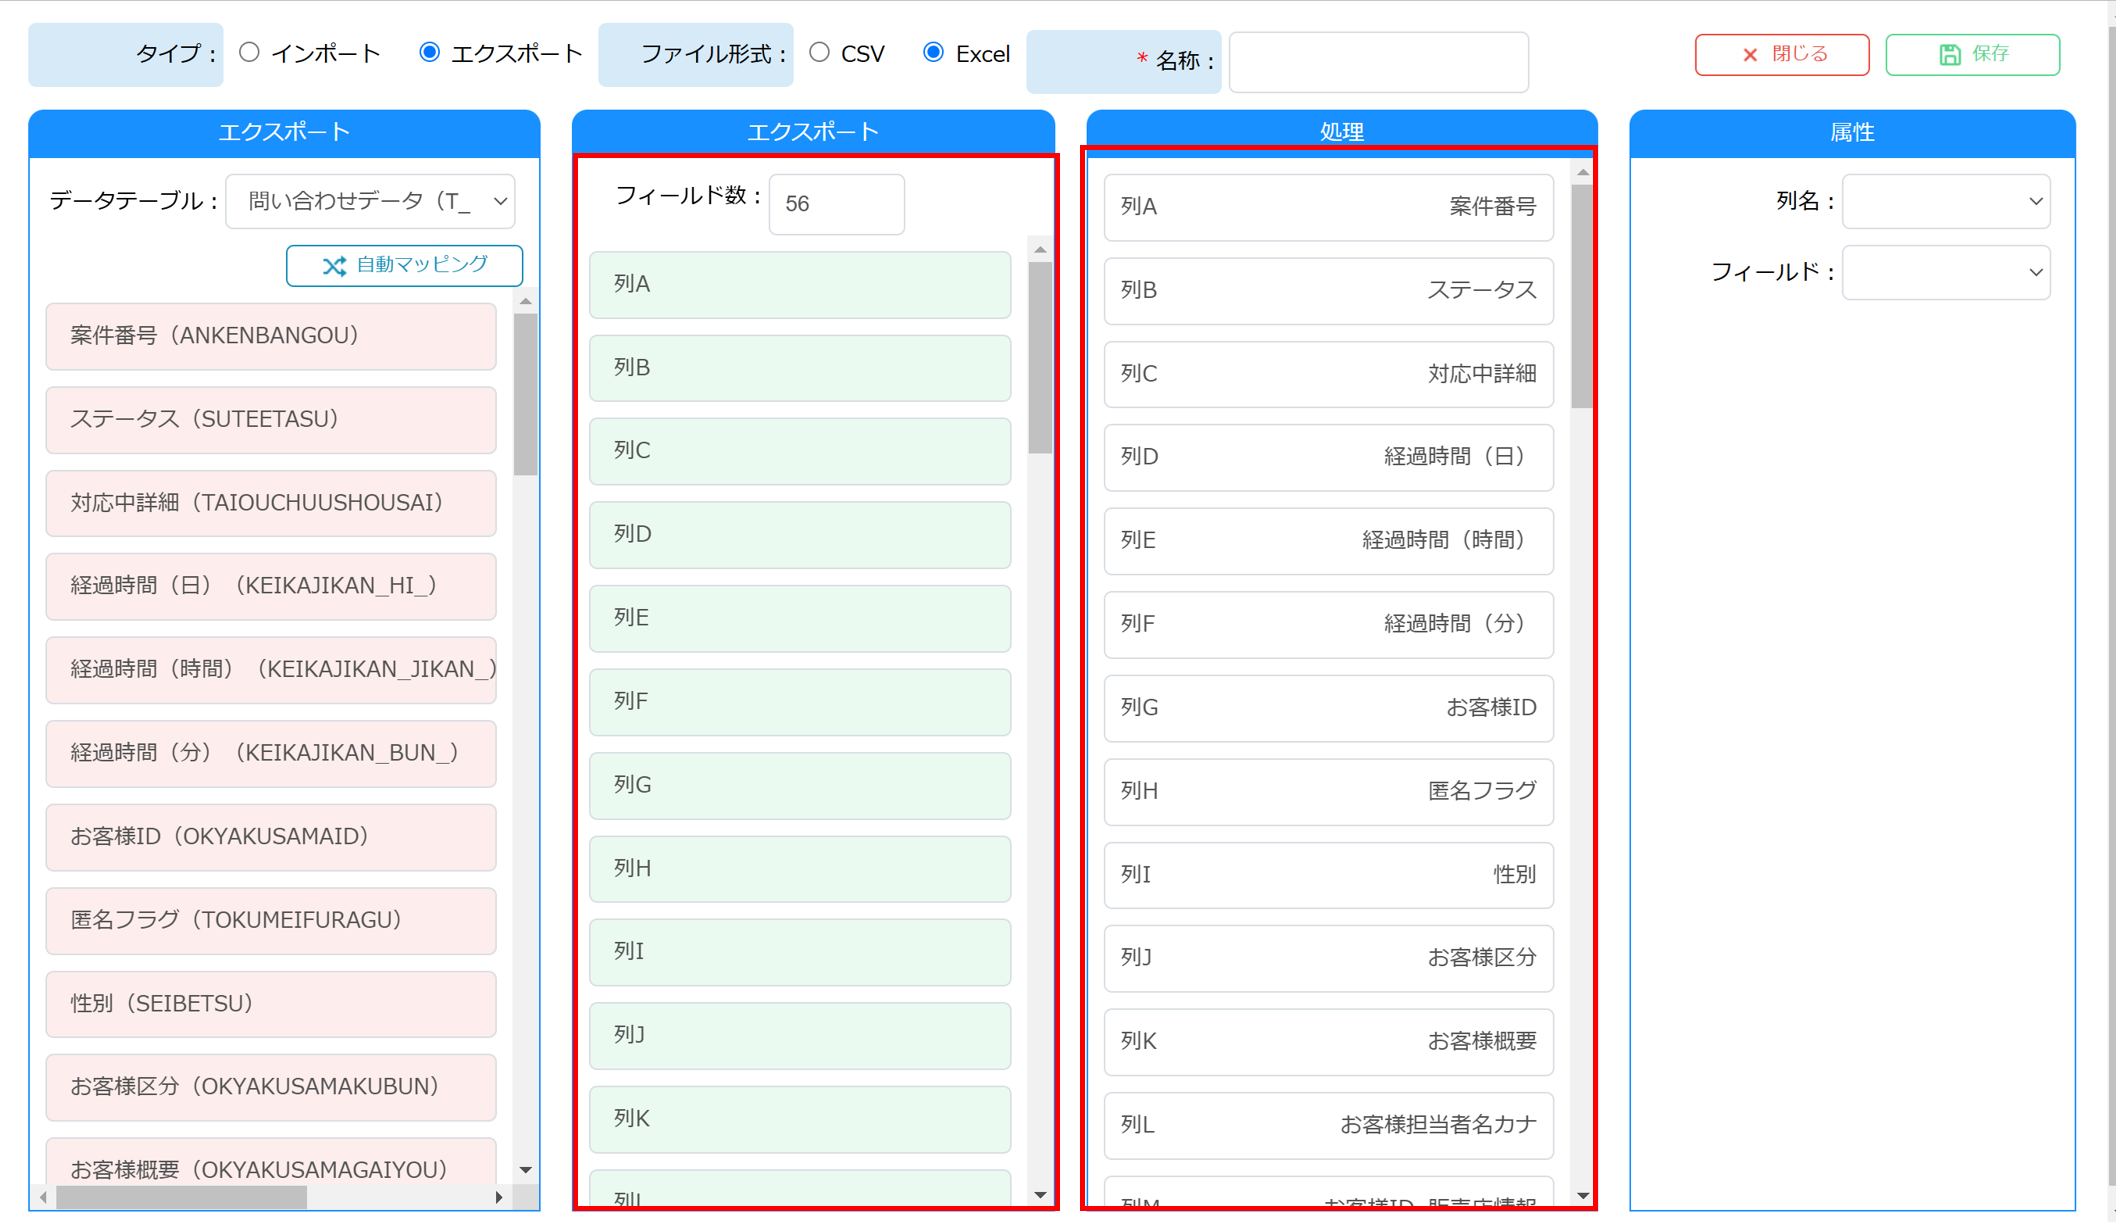2116x1222 pixels.
Task: Click green 列H item in export list
Action: pos(800,869)
